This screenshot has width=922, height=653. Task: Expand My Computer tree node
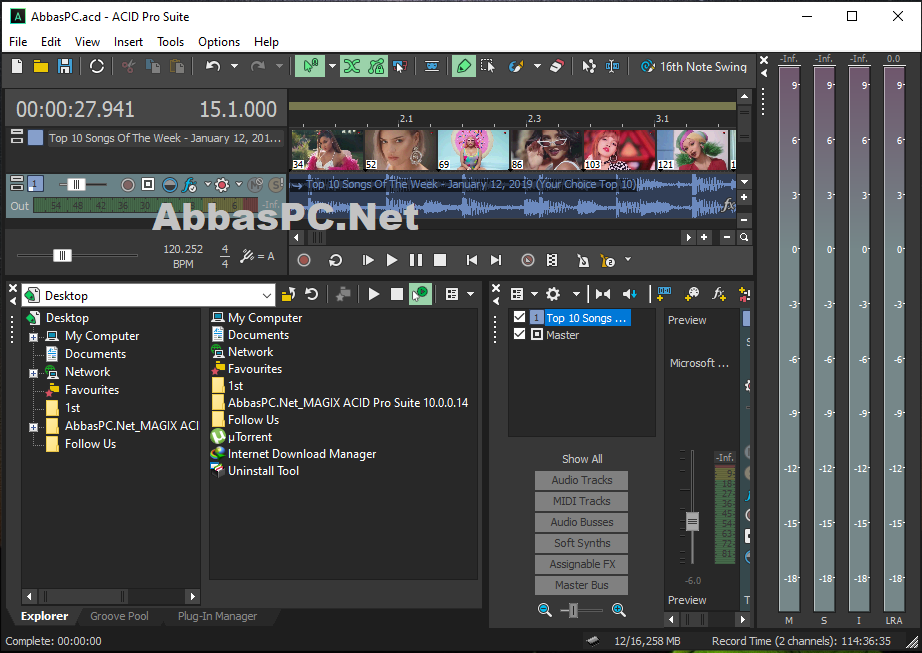34,337
